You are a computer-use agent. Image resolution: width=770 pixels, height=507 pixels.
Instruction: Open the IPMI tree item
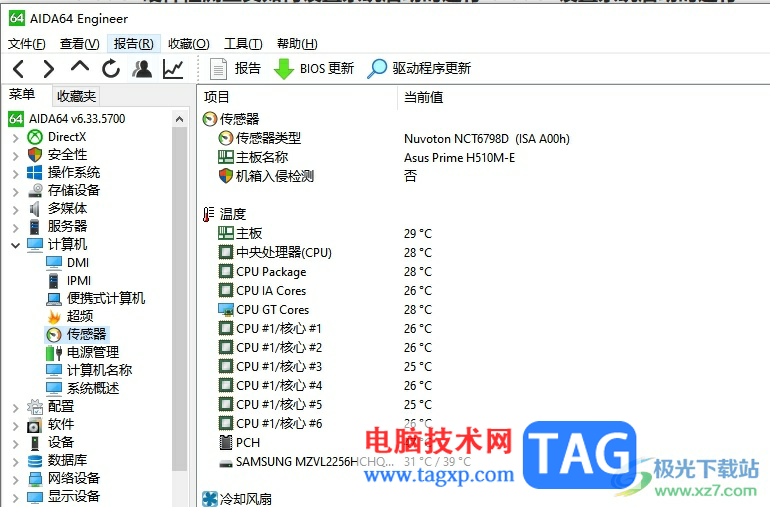68,281
